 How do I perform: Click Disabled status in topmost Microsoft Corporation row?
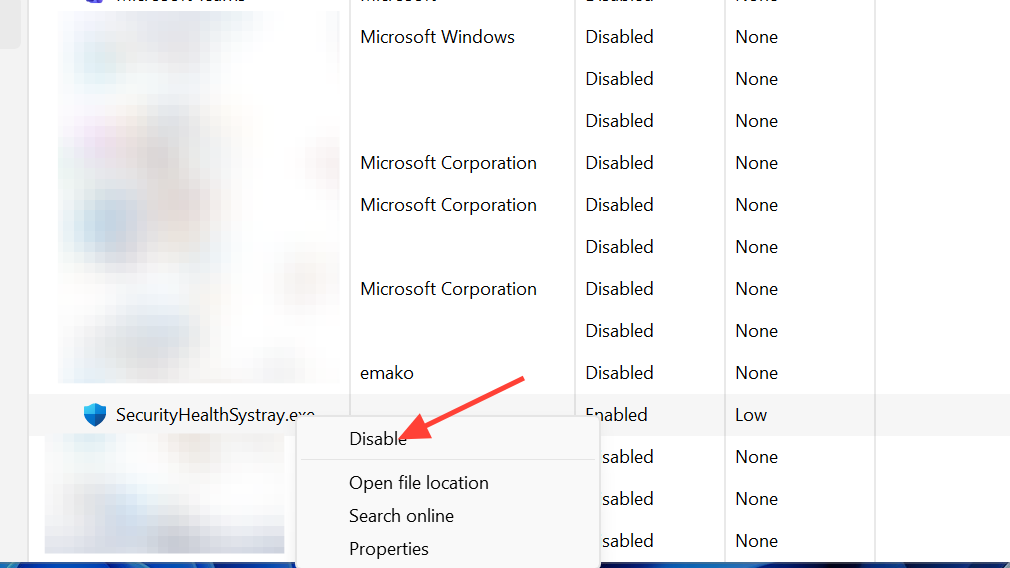[619, 163]
